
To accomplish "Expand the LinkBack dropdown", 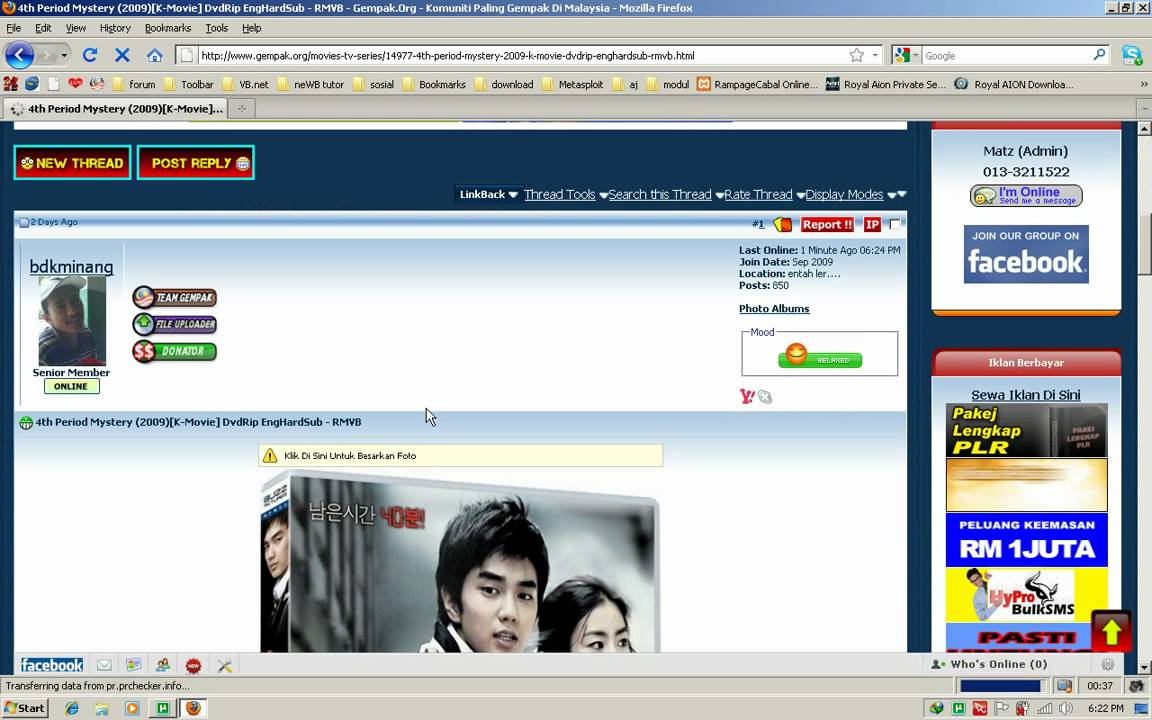I will click(x=489, y=195).
